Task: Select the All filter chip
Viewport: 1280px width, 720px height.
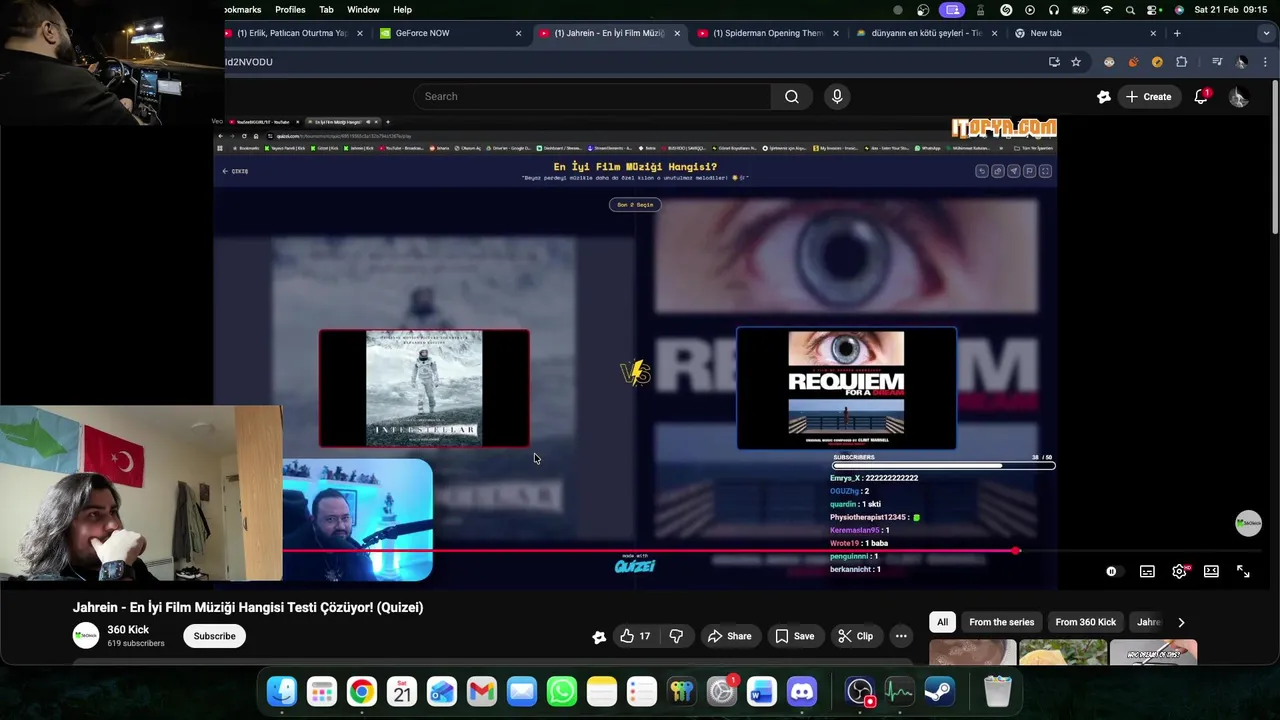Action: [942, 622]
